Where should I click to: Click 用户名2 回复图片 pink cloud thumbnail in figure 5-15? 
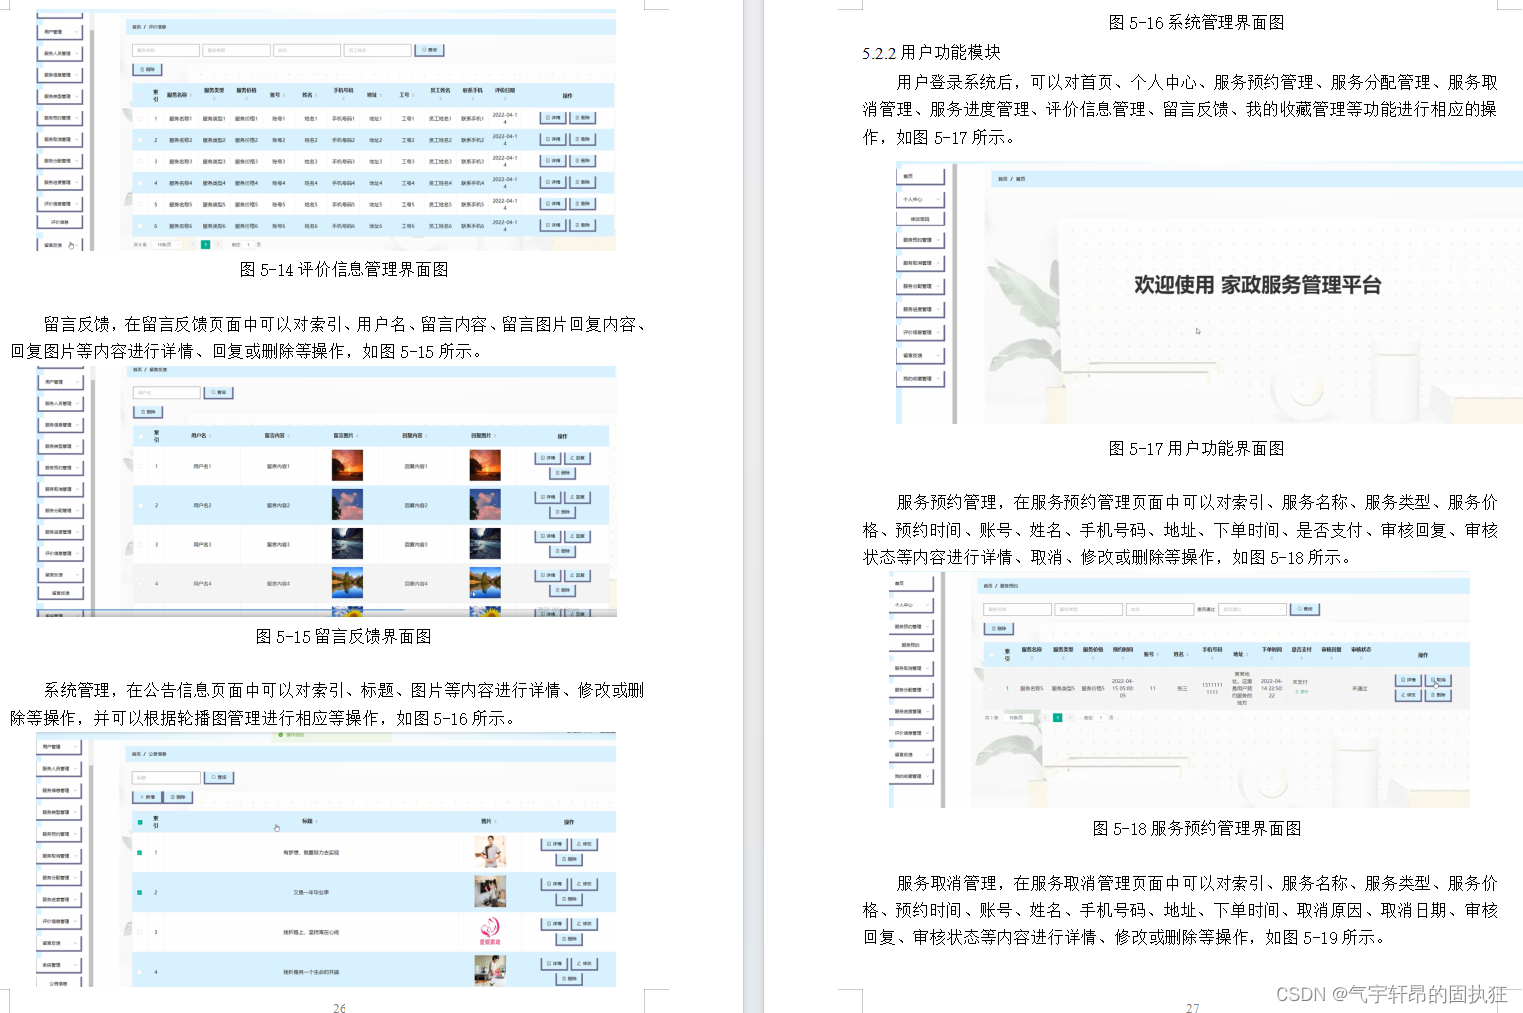[x=485, y=505]
